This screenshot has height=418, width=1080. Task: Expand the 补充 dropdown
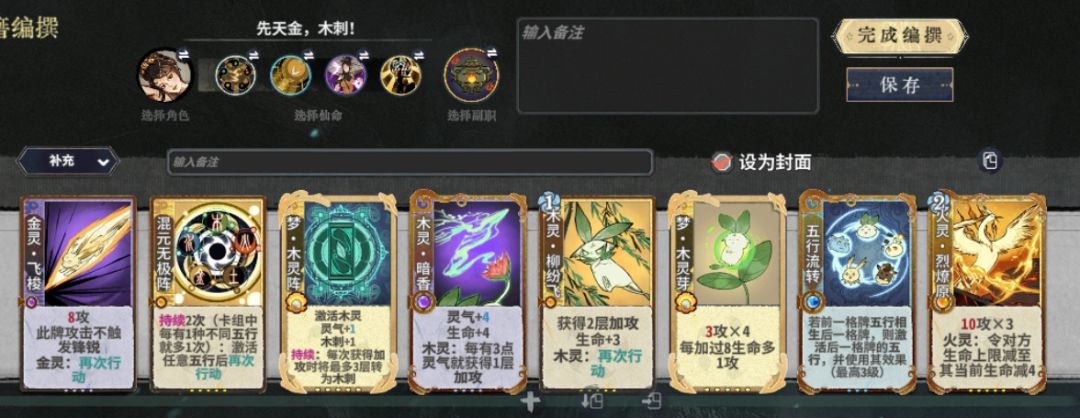(x=69, y=162)
